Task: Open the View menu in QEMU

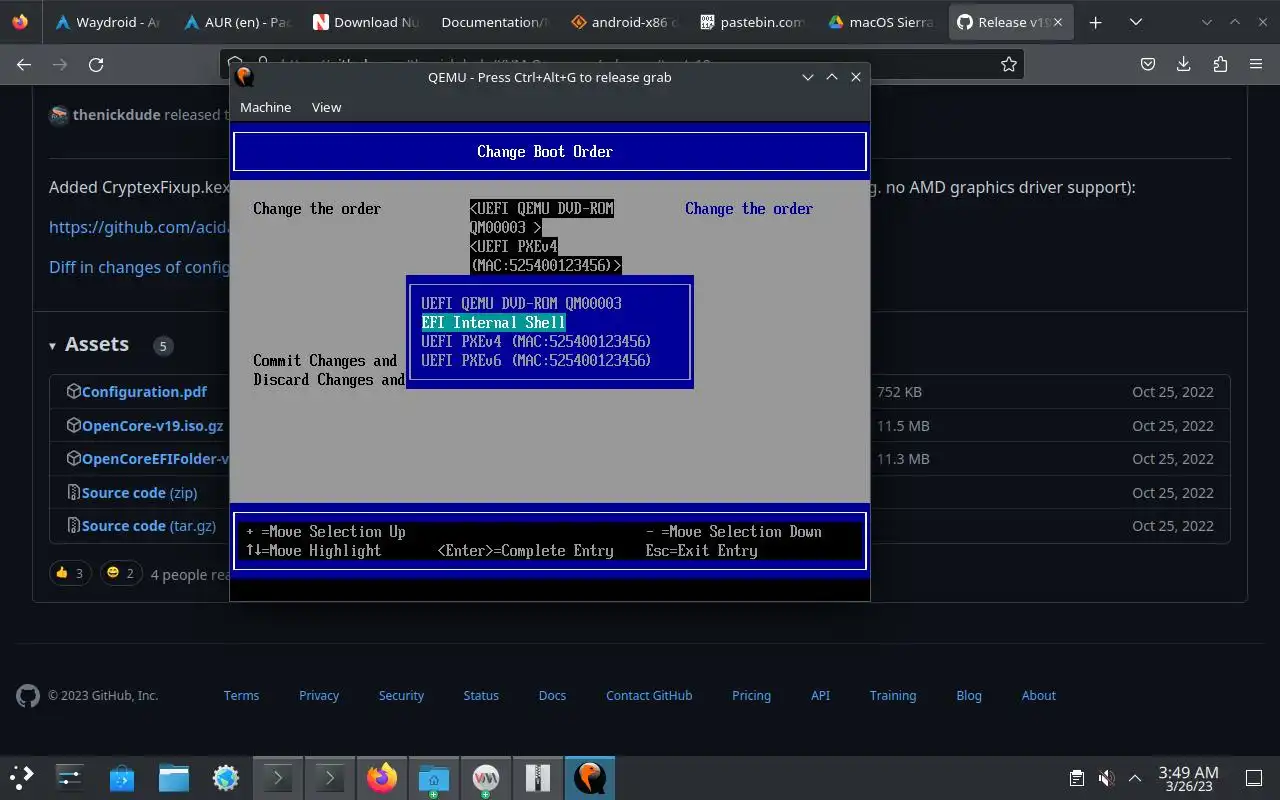Action: [x=326, y=107]
